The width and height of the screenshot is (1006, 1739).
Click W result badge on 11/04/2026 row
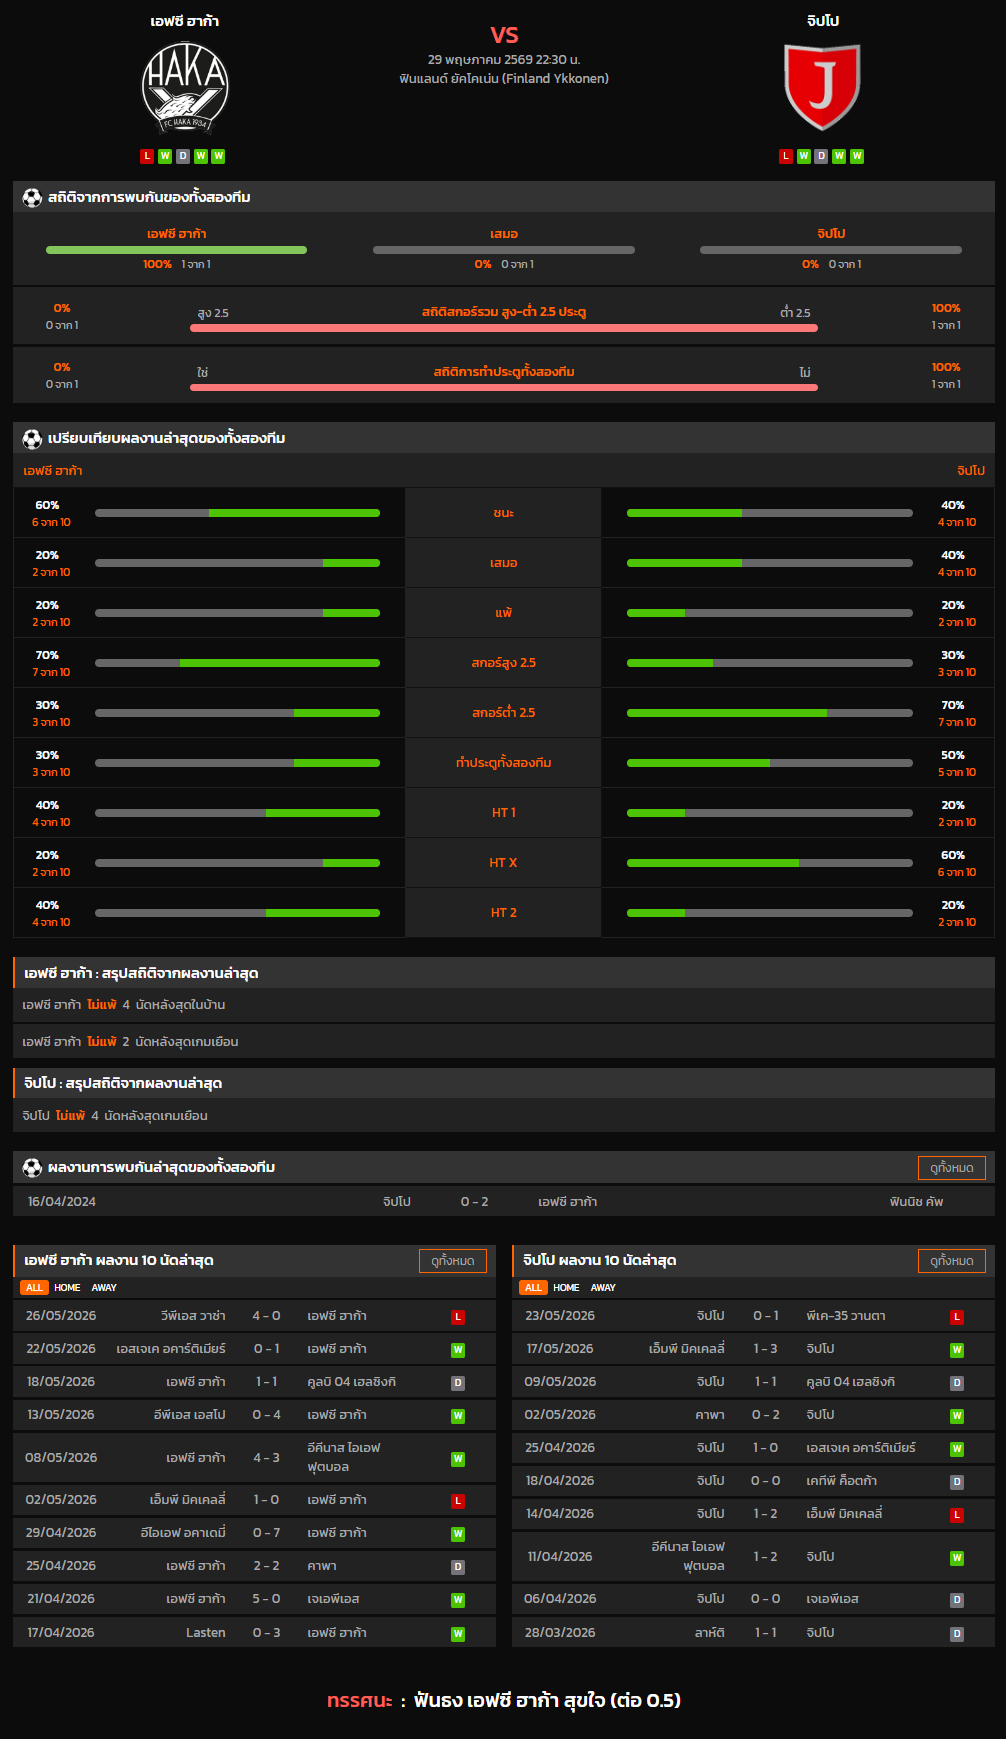point(957,1558)
